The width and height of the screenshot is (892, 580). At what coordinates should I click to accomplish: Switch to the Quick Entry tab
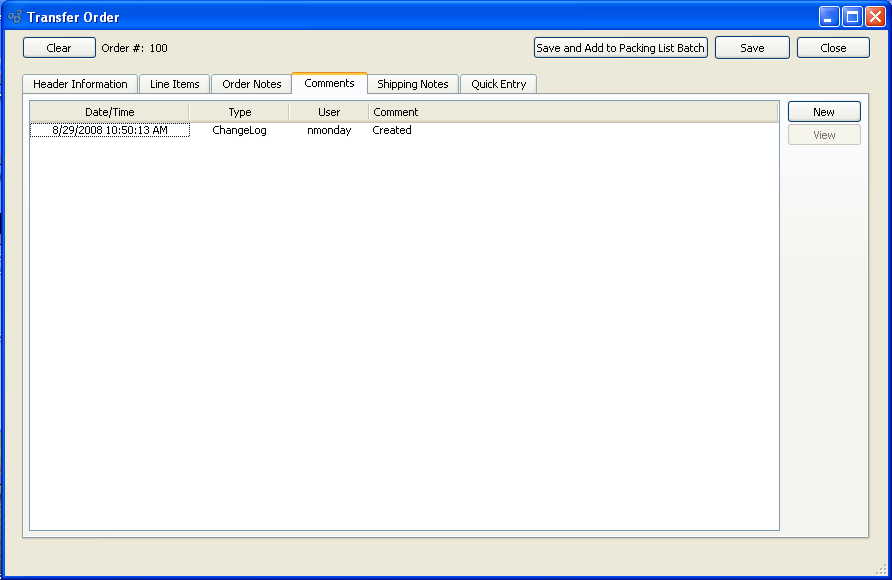pos(498,84)
